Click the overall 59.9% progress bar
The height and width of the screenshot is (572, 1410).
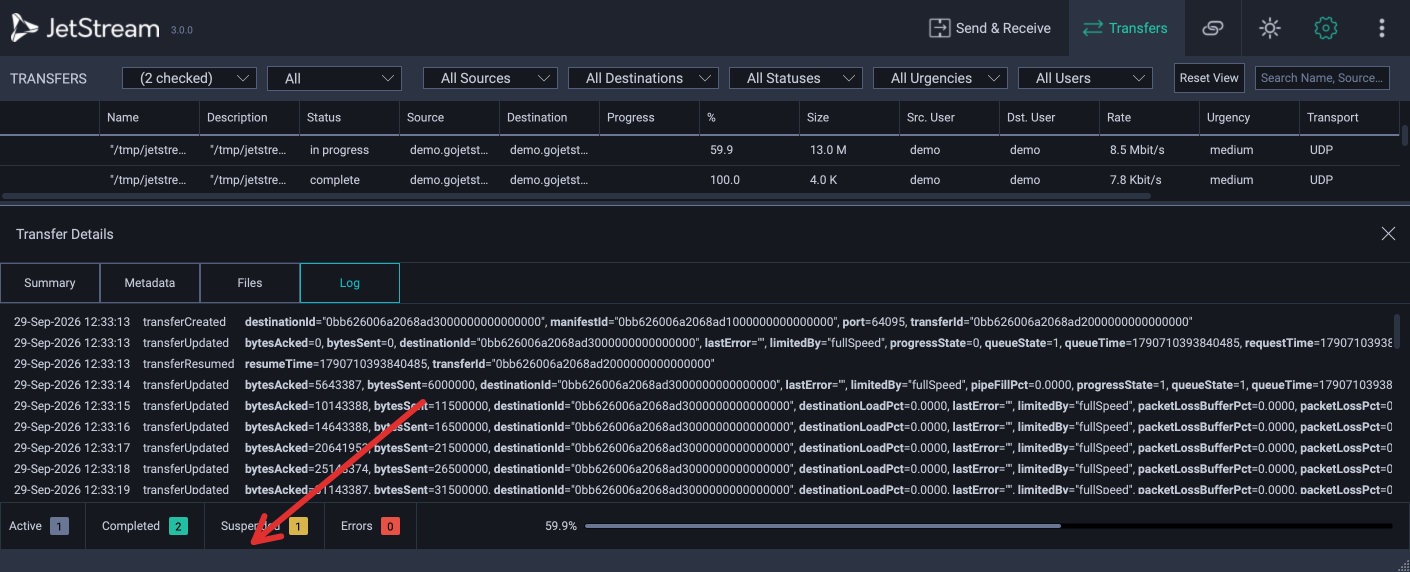click(988, 525)
